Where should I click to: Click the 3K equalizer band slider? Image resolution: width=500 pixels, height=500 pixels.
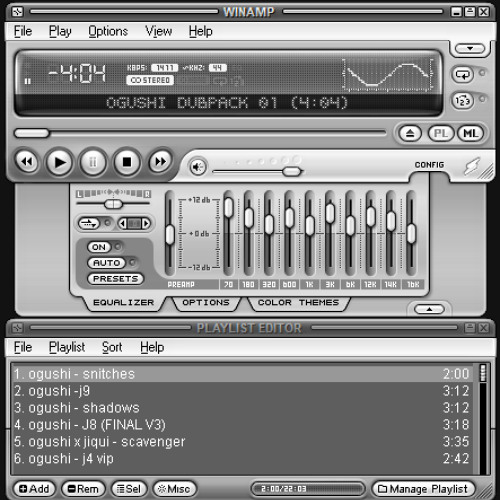330,213
